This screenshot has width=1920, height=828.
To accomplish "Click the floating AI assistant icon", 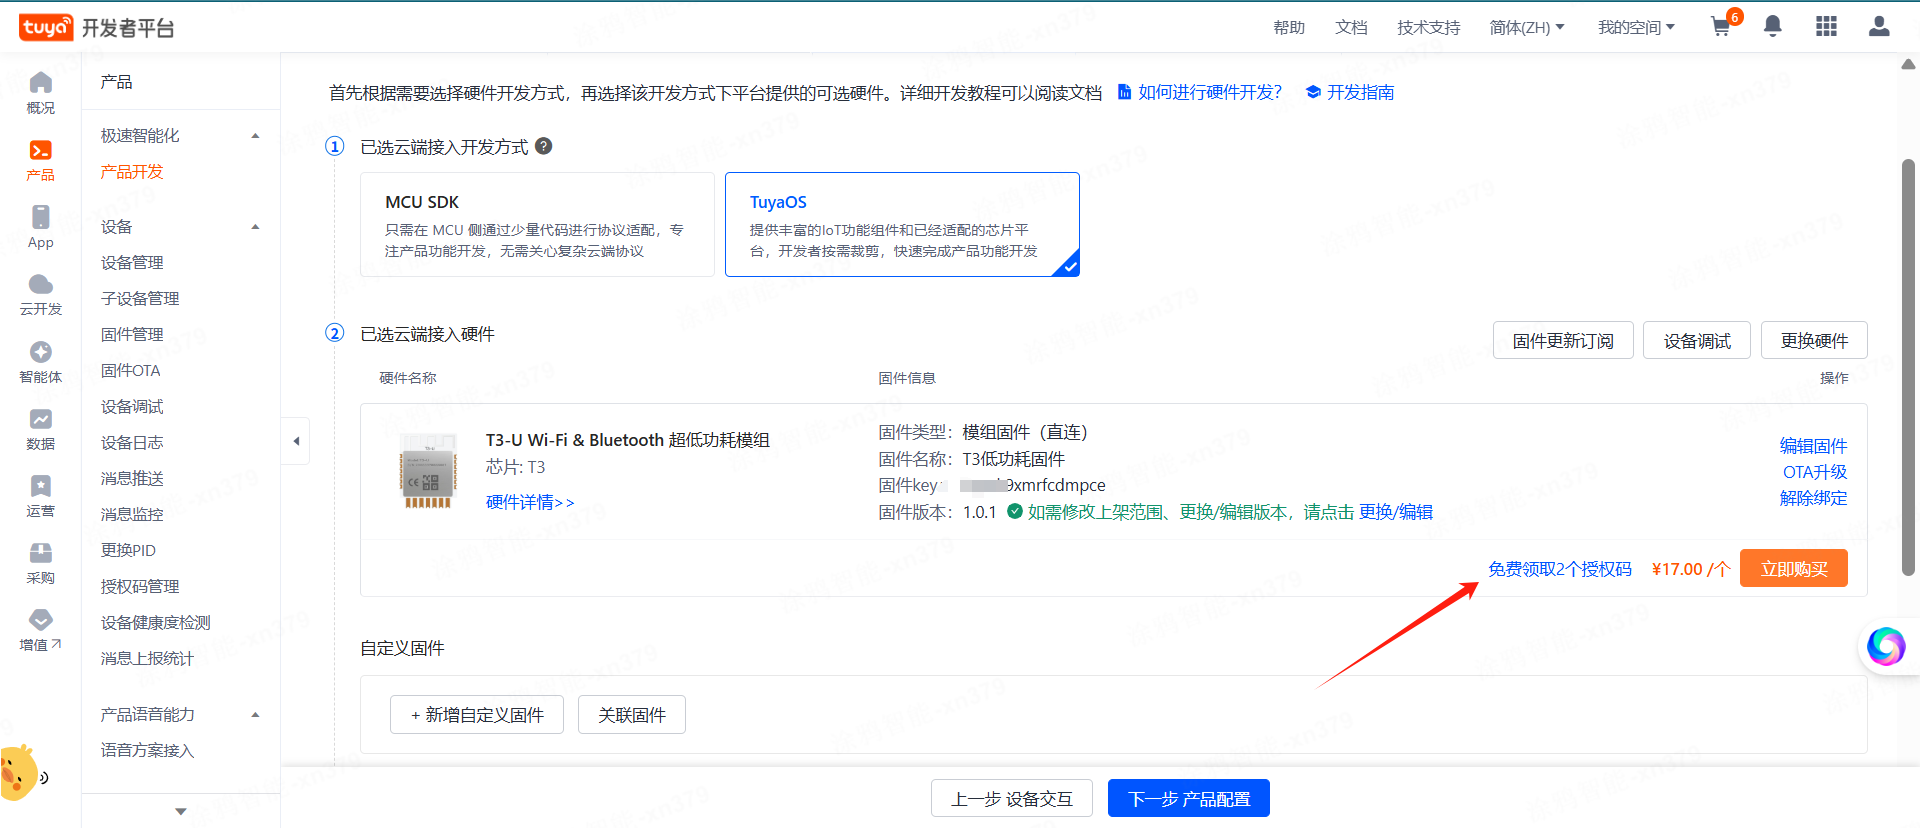I will [x=1885, y=646].
